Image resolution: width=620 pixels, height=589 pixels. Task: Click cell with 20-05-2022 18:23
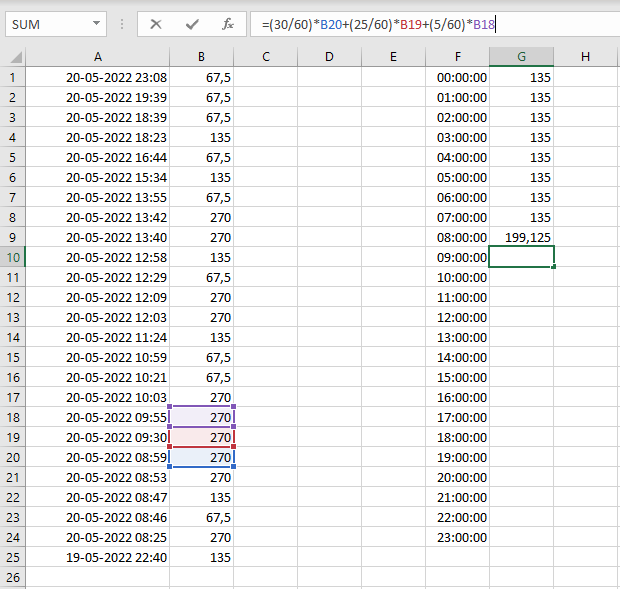click(x=98, y=137)
